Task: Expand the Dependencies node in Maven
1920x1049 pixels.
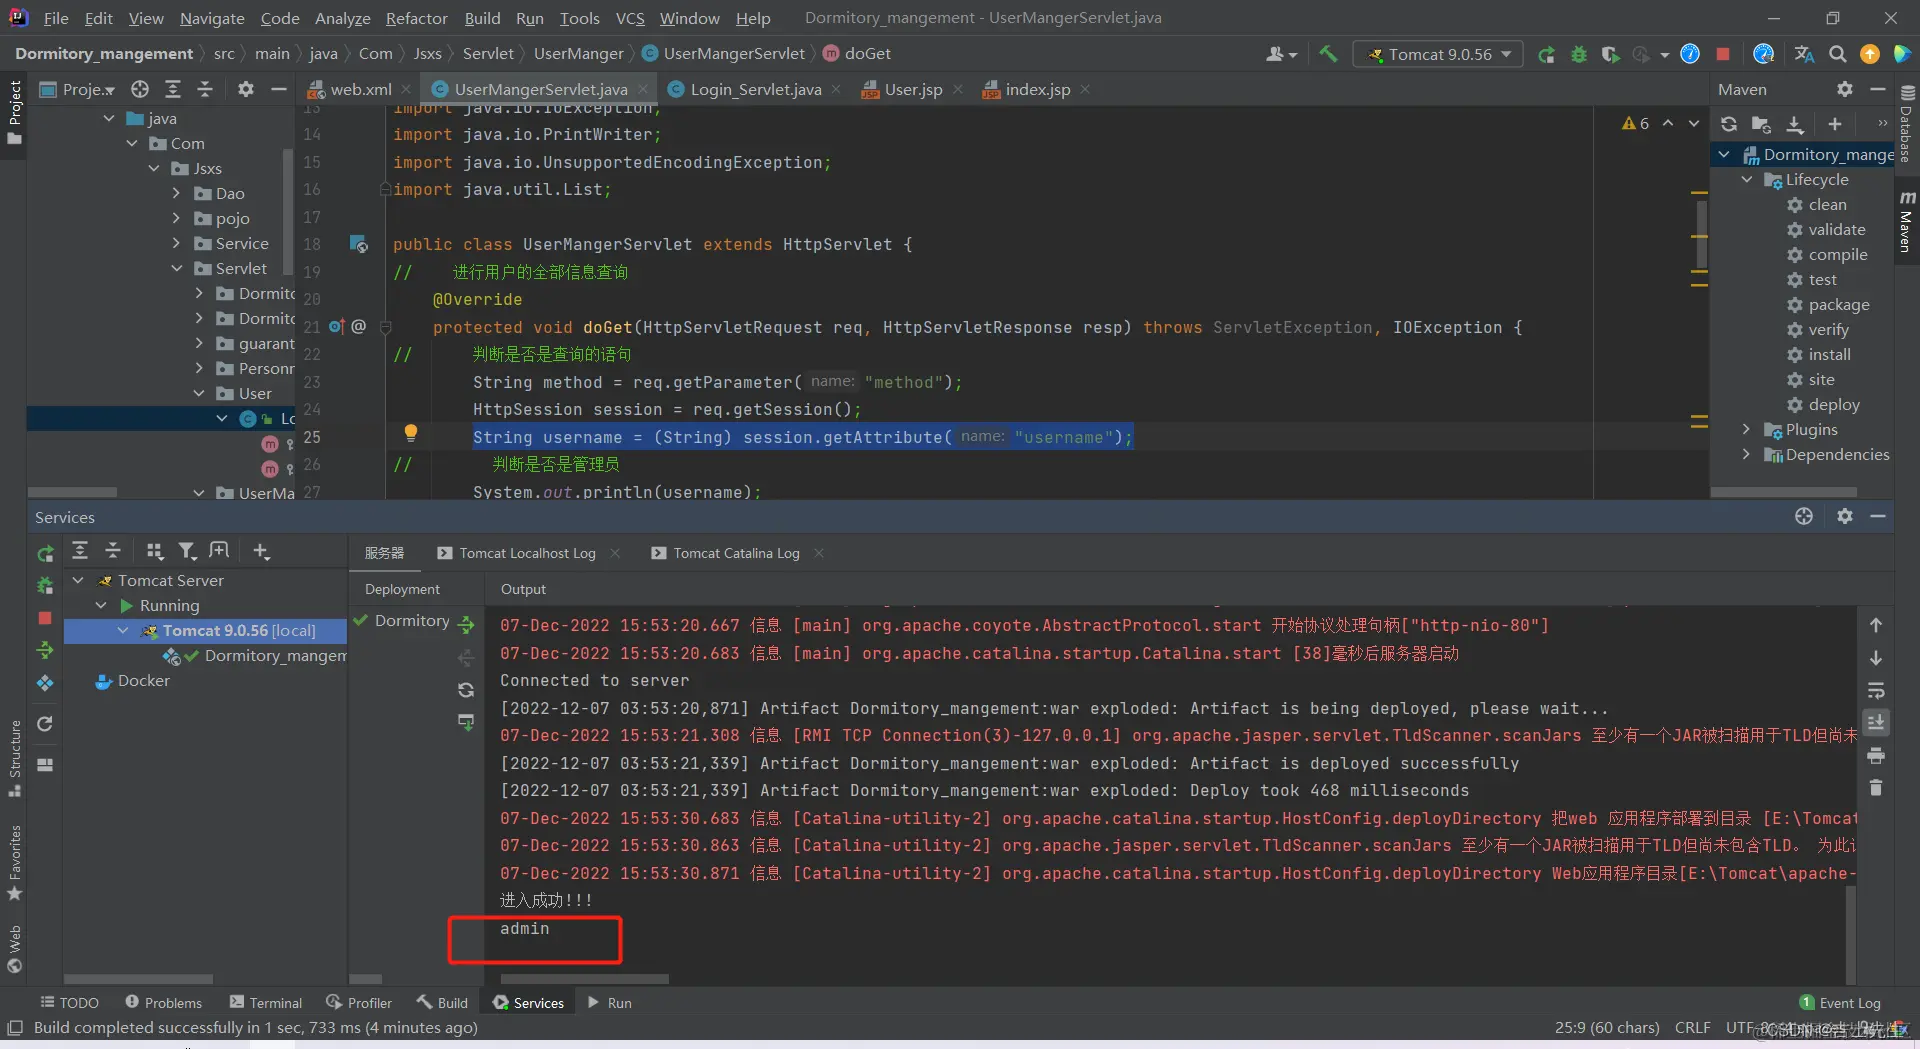Action: [1746, 455]
